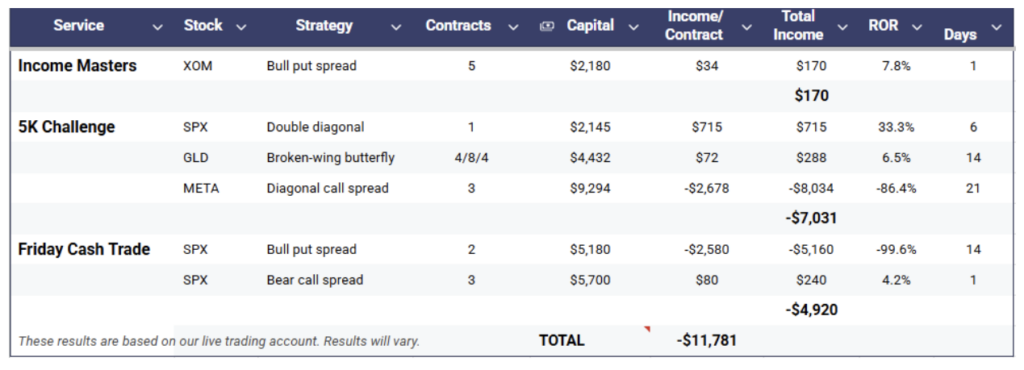
Task: Click the -99.6% ROR cell
Action: (896, 250)
